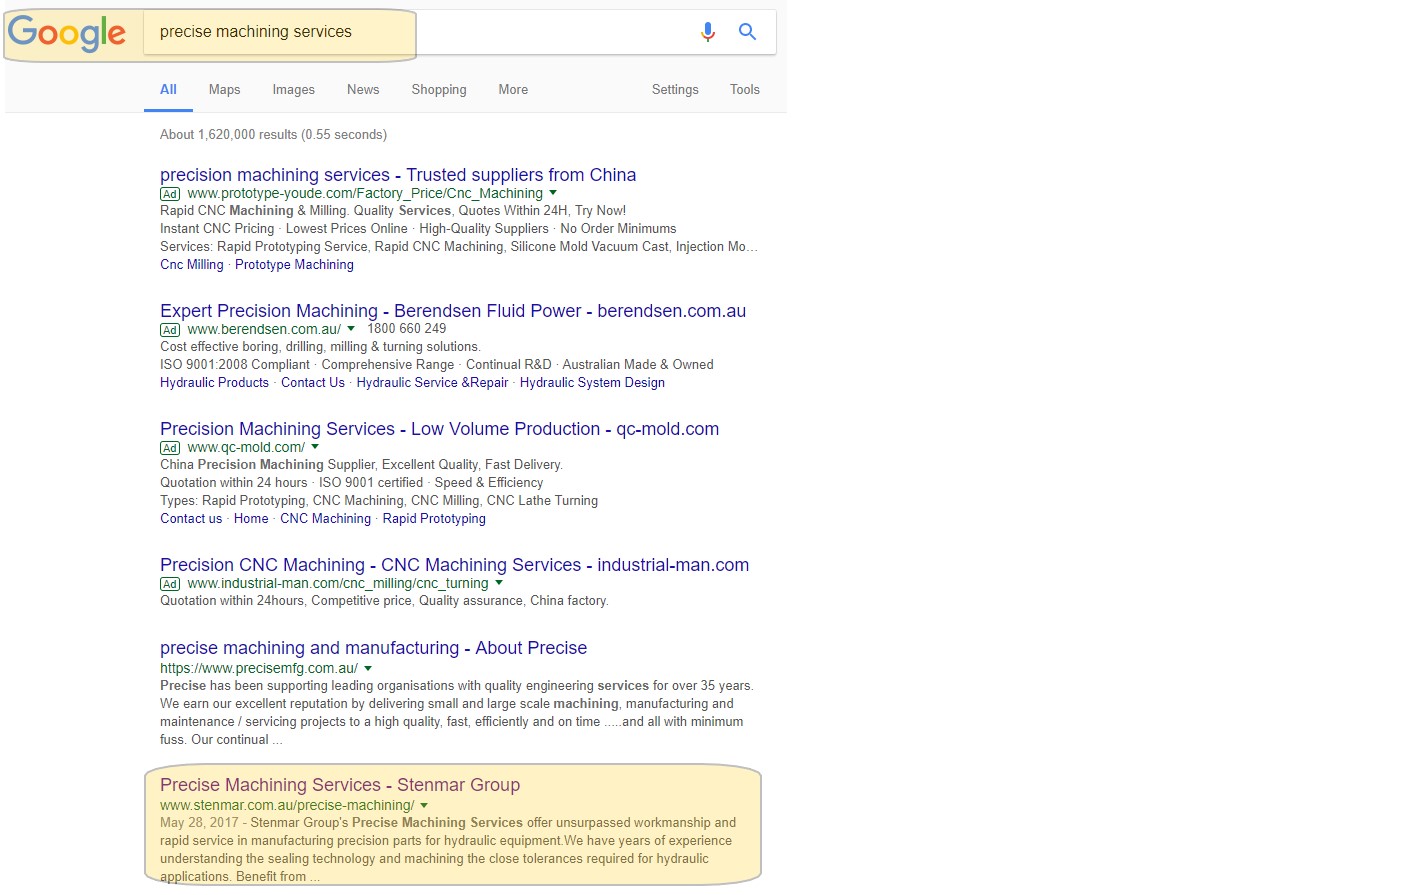Open 'Precision CNC Machining - CNC Machining Services' result
Viewport: 1416px width, 895px height.
pyautogui.click(x=454, y=565)
